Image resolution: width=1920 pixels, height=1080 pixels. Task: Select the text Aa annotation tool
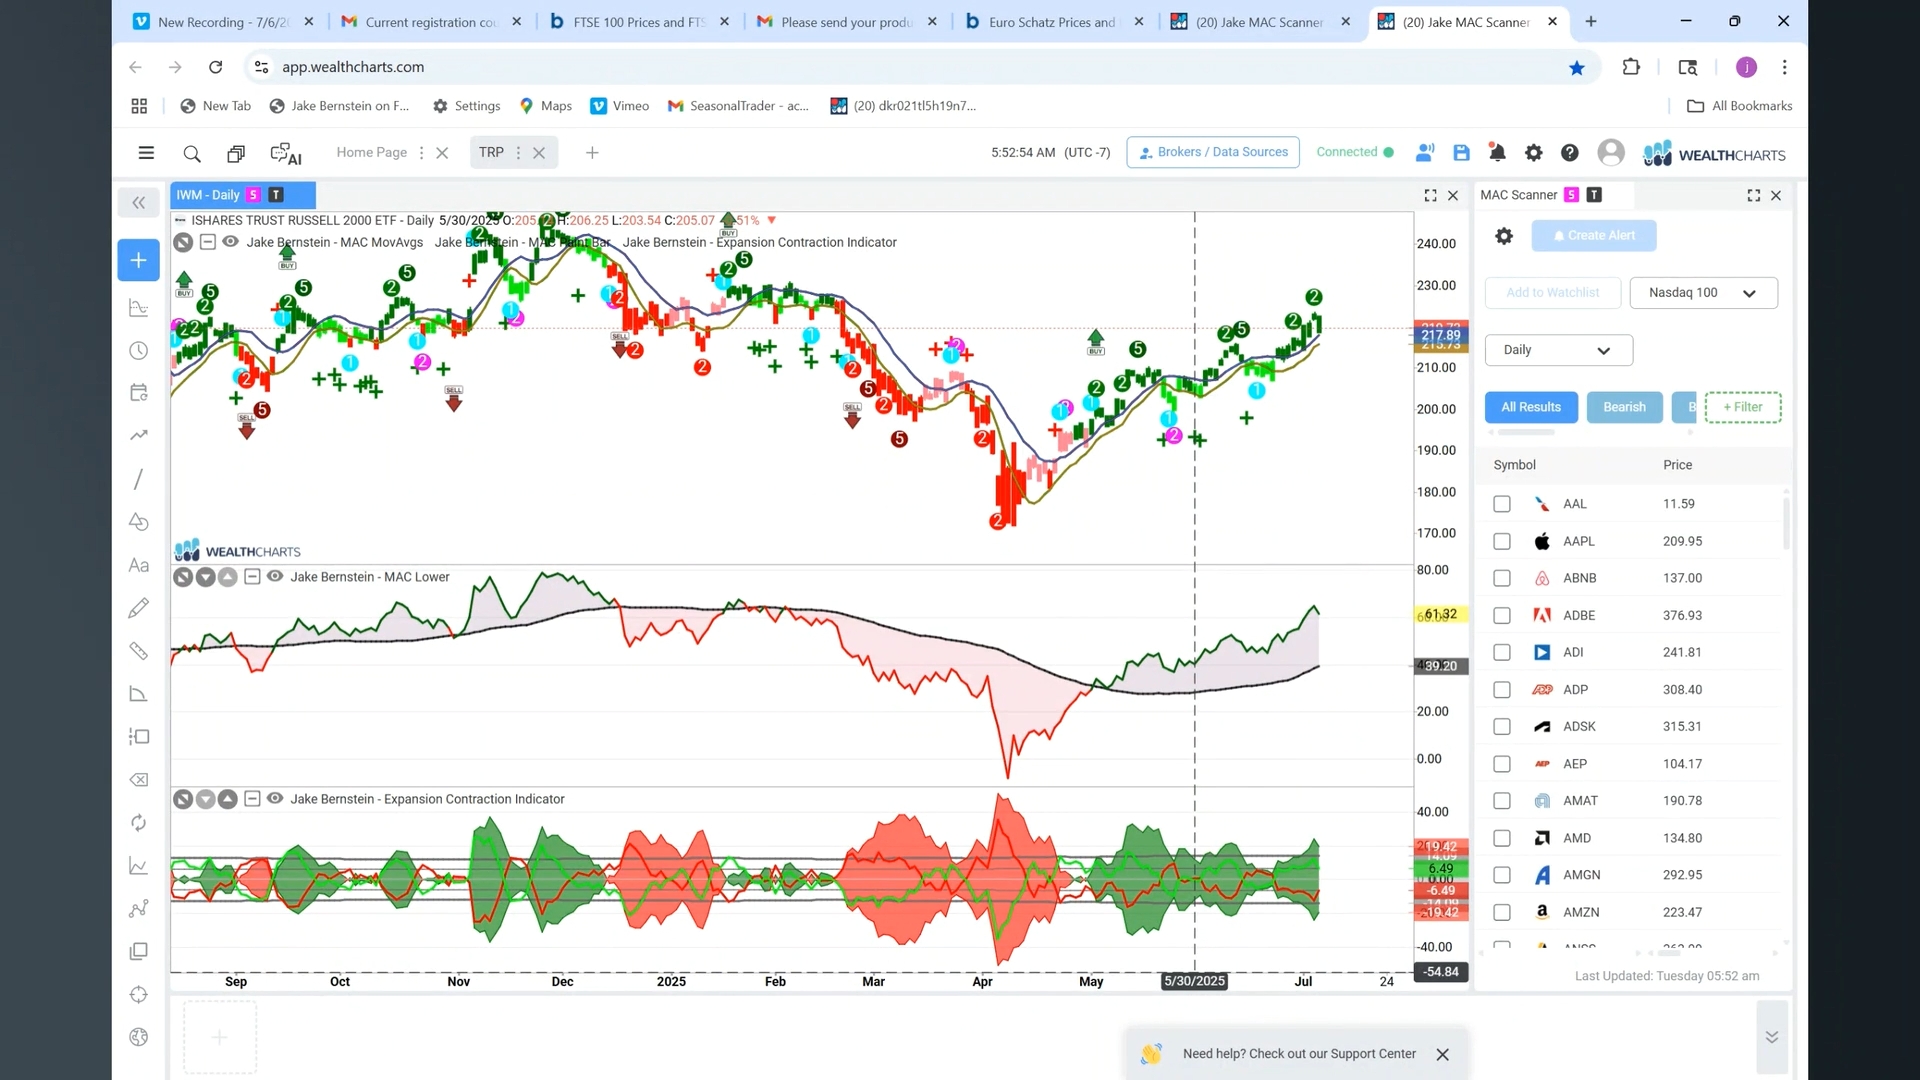139,565
